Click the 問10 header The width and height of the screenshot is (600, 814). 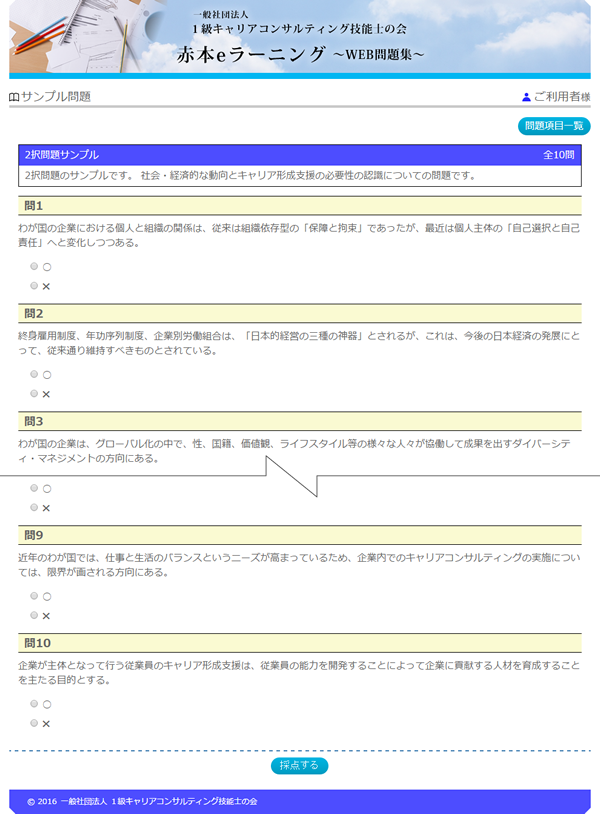(300, 643)
